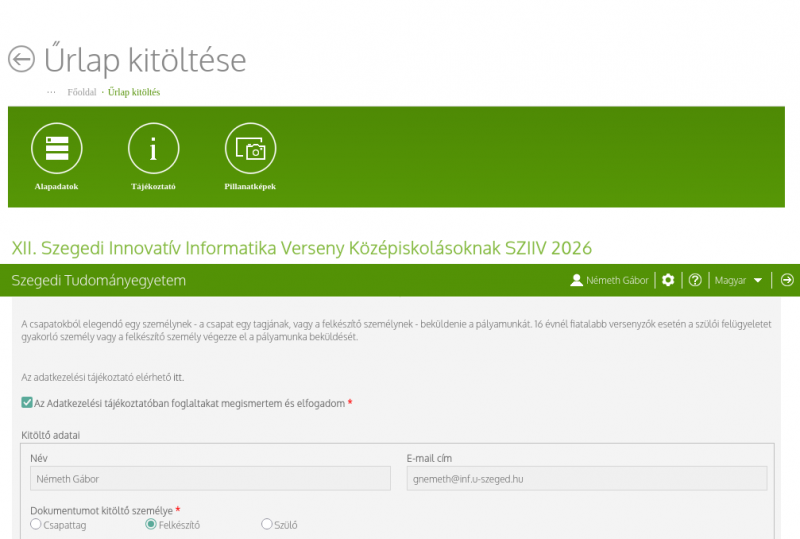Screen dimensions: 800x539
Task: Expand the breadcrumb ellipsis before Főoldal
Action: tap(51, 92)
